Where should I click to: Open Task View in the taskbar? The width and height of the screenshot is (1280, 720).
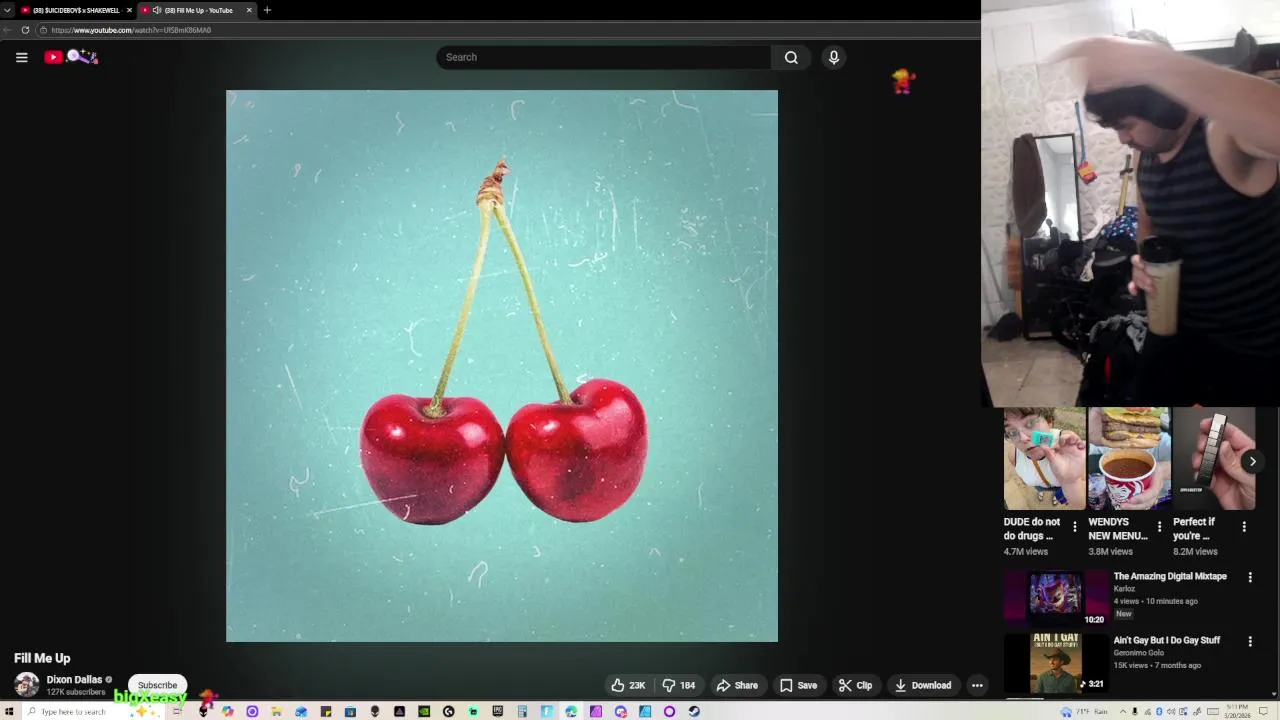[177, 711]
